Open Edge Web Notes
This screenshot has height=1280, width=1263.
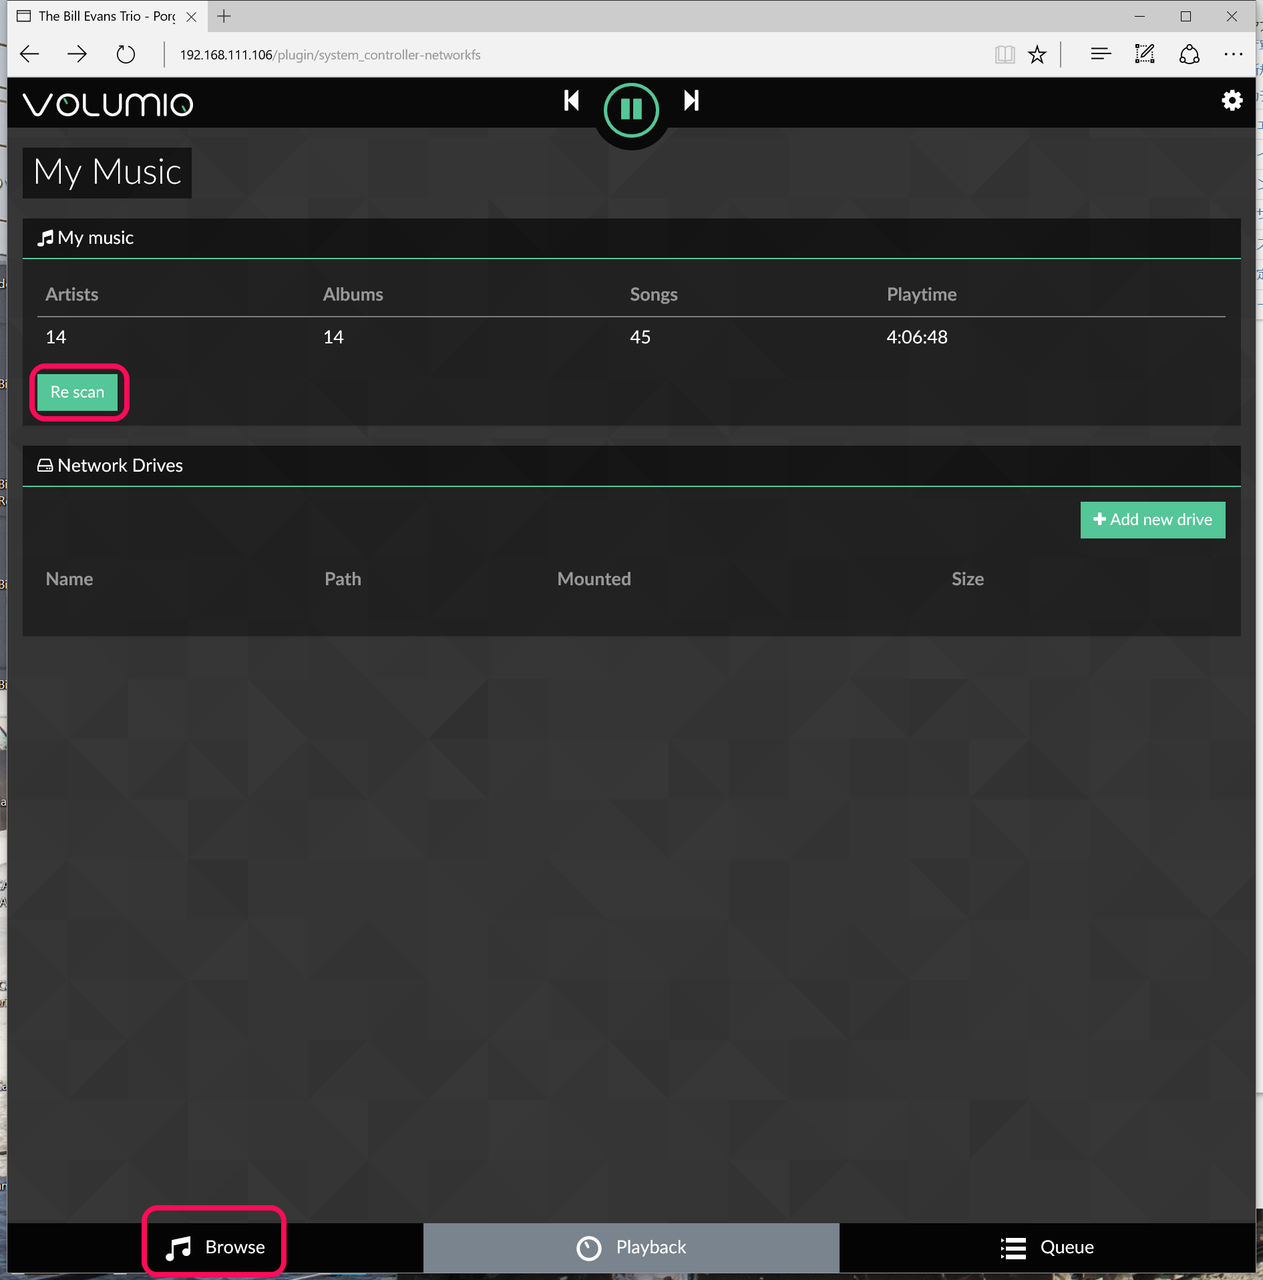tap(1144, 54)
